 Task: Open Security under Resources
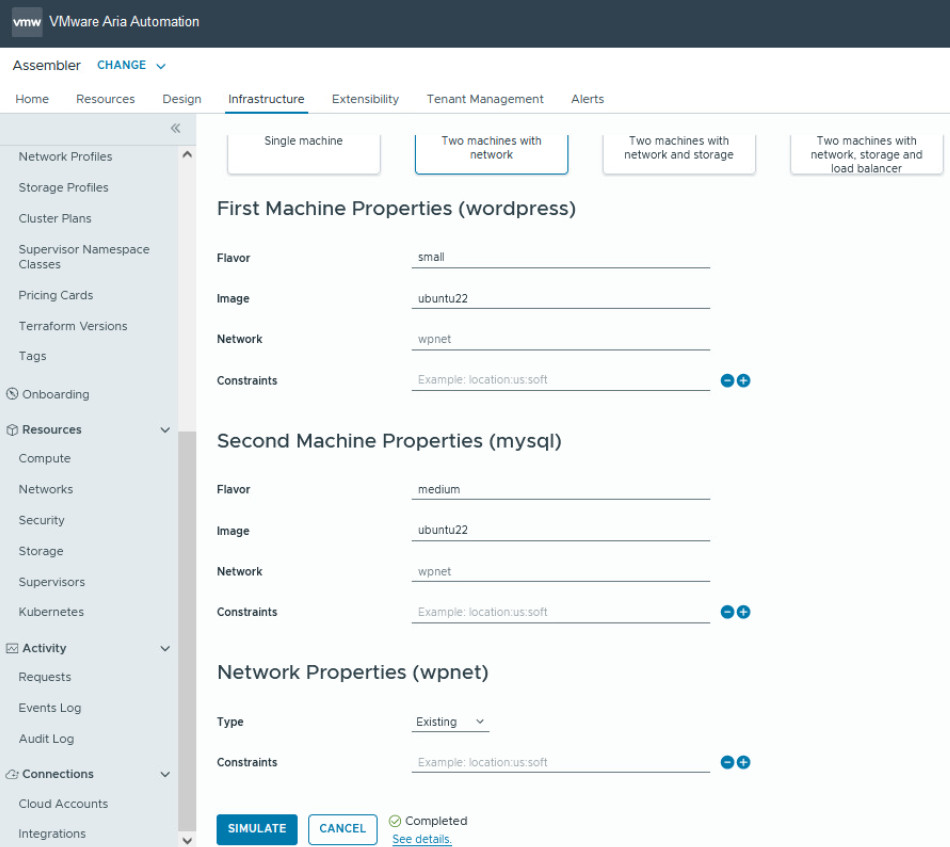(41, 520)
